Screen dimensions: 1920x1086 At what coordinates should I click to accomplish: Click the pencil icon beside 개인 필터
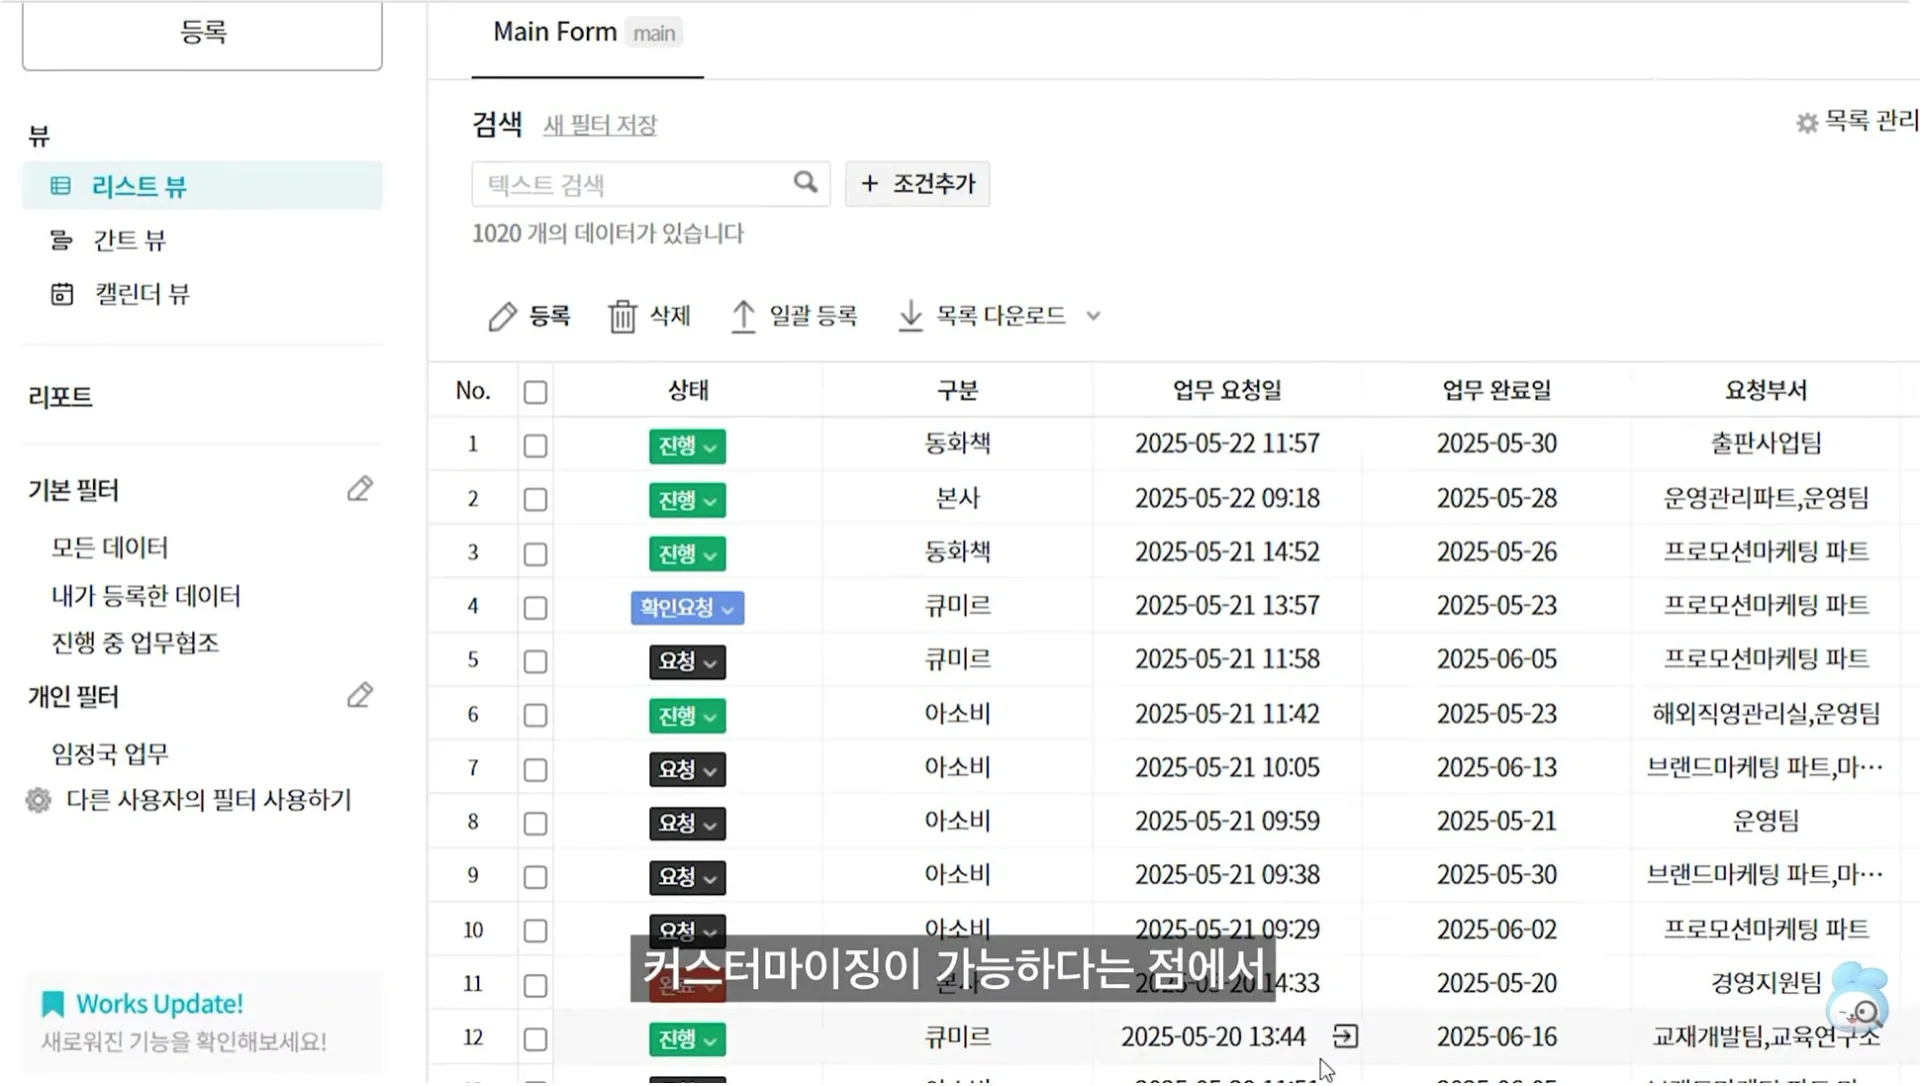point(359,695)
